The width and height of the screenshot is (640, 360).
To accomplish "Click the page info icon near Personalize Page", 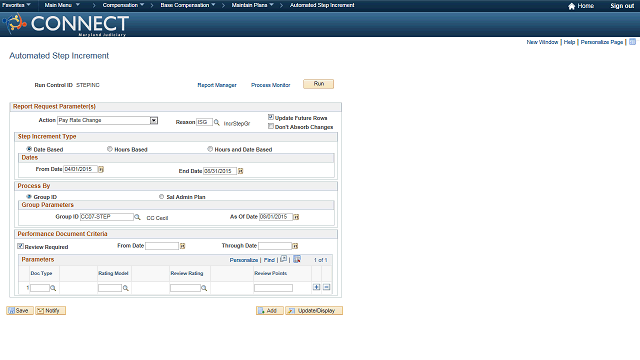I will click(632, 42).
